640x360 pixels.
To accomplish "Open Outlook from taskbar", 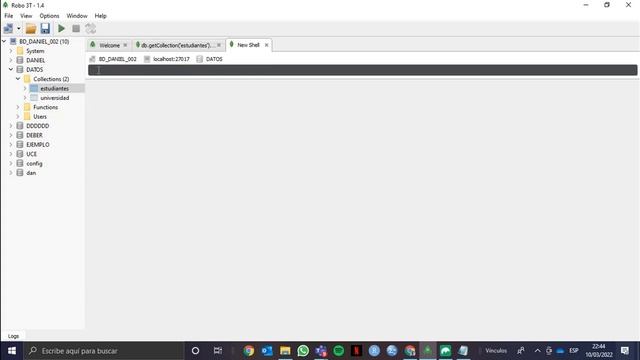I will [267, 351].
